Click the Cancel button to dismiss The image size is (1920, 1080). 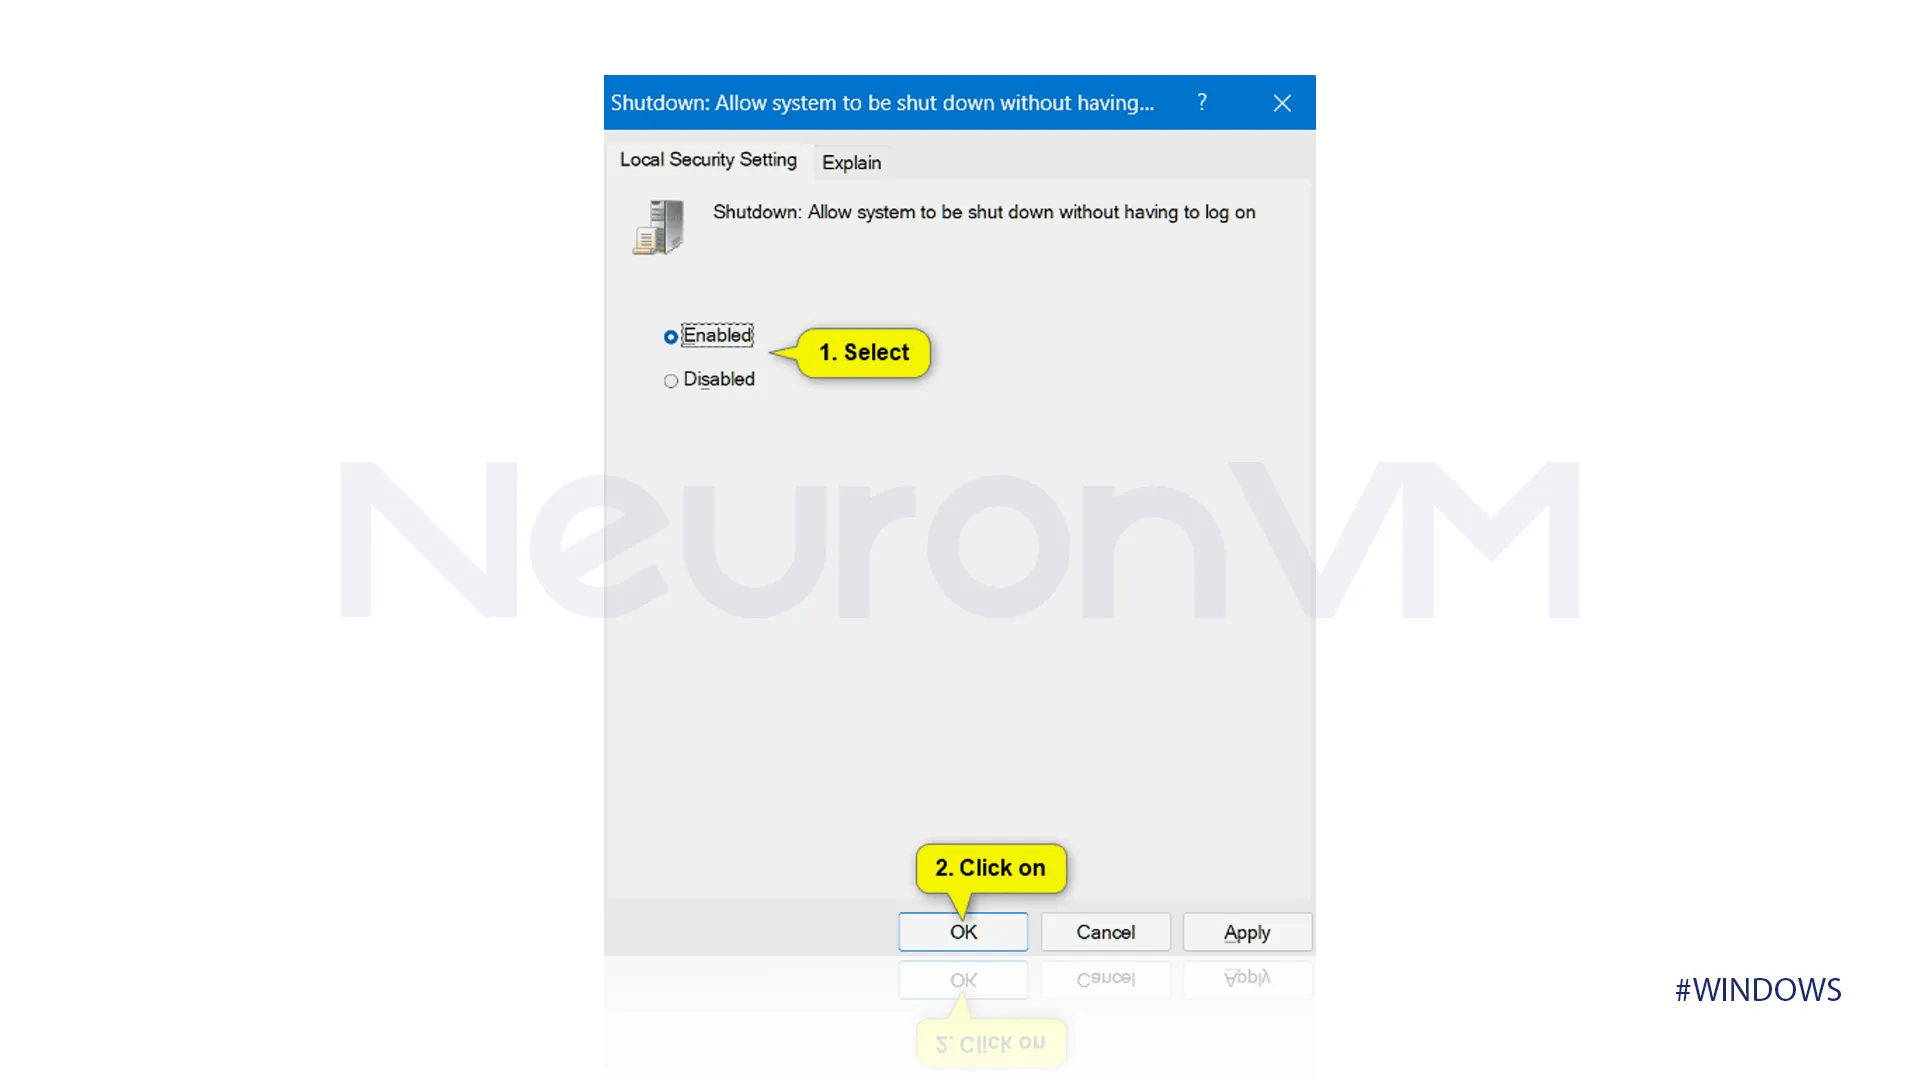(1105, 931)
